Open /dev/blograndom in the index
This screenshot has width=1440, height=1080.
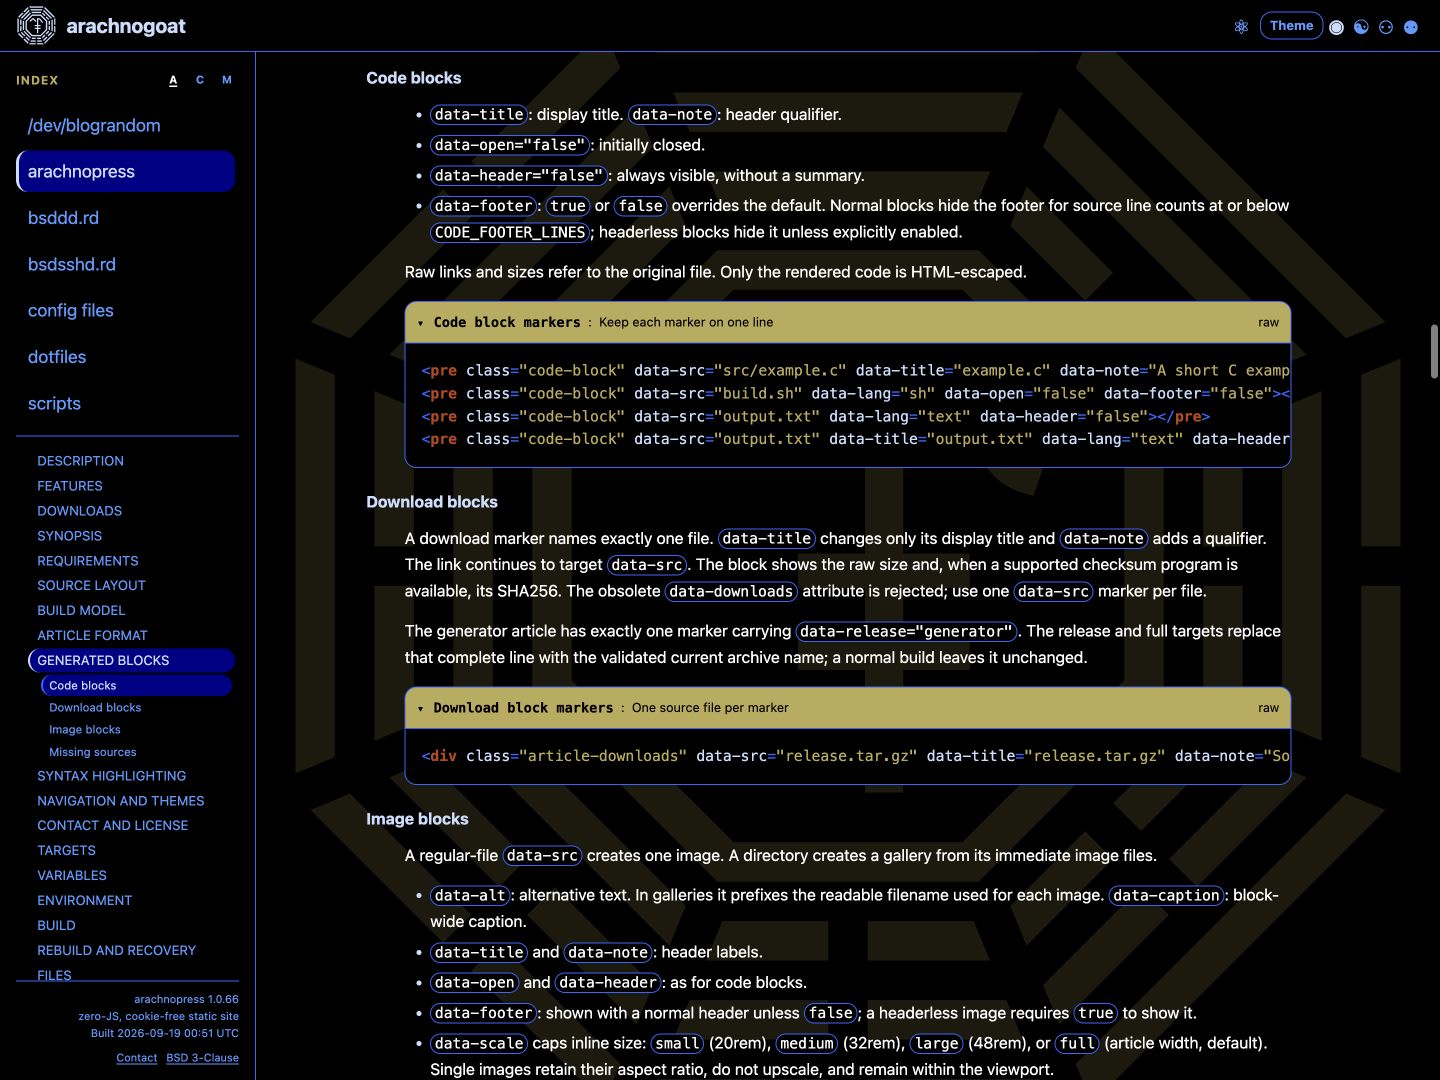126,125
